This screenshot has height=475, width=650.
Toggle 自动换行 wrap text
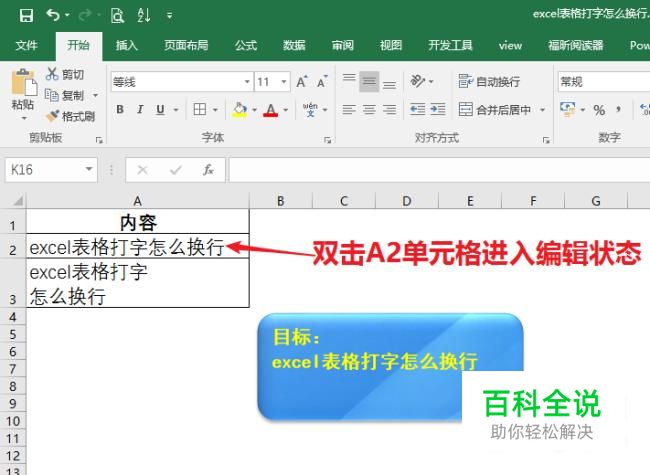(x=489, y=81)
